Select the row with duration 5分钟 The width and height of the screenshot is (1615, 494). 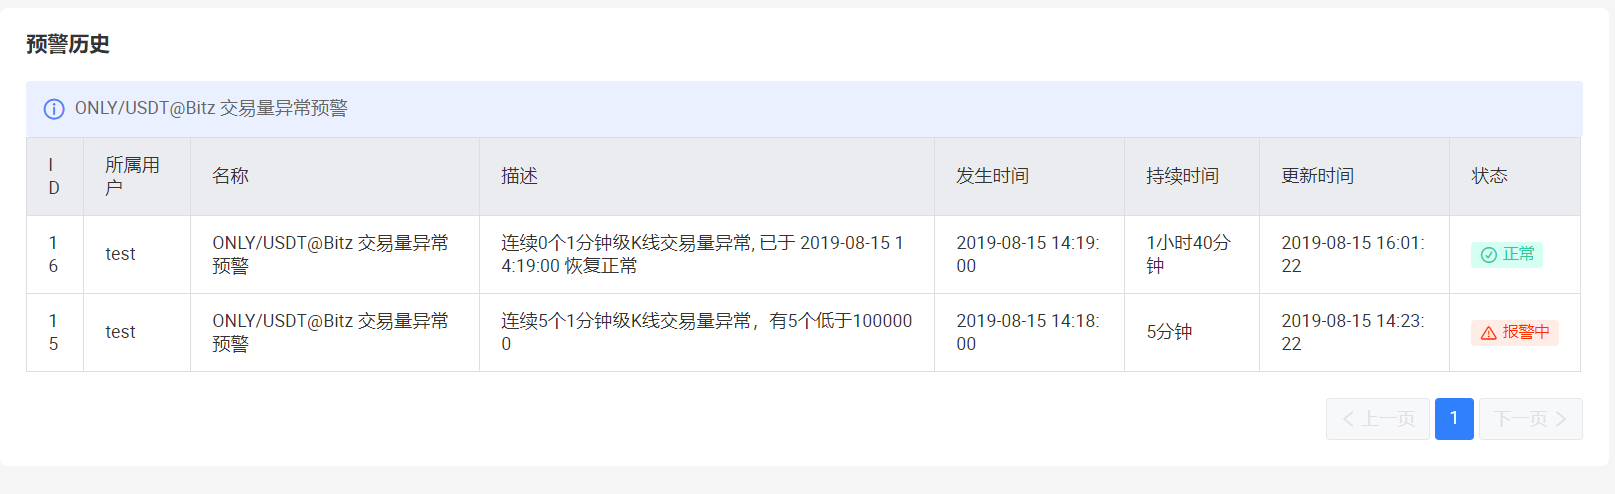pyautogui.click(x=803, y=333)
